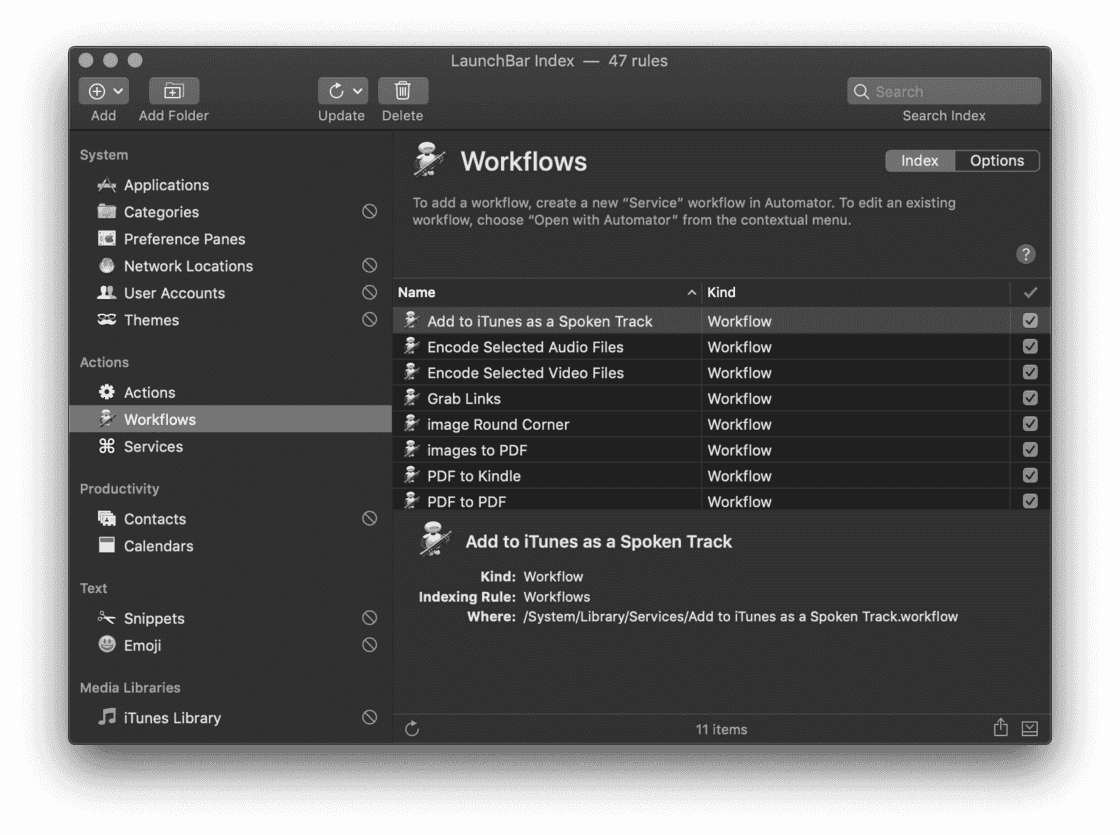Select Emoji in the sidebar
Viewport: 1120px width, 835px height.
point(230,646)
